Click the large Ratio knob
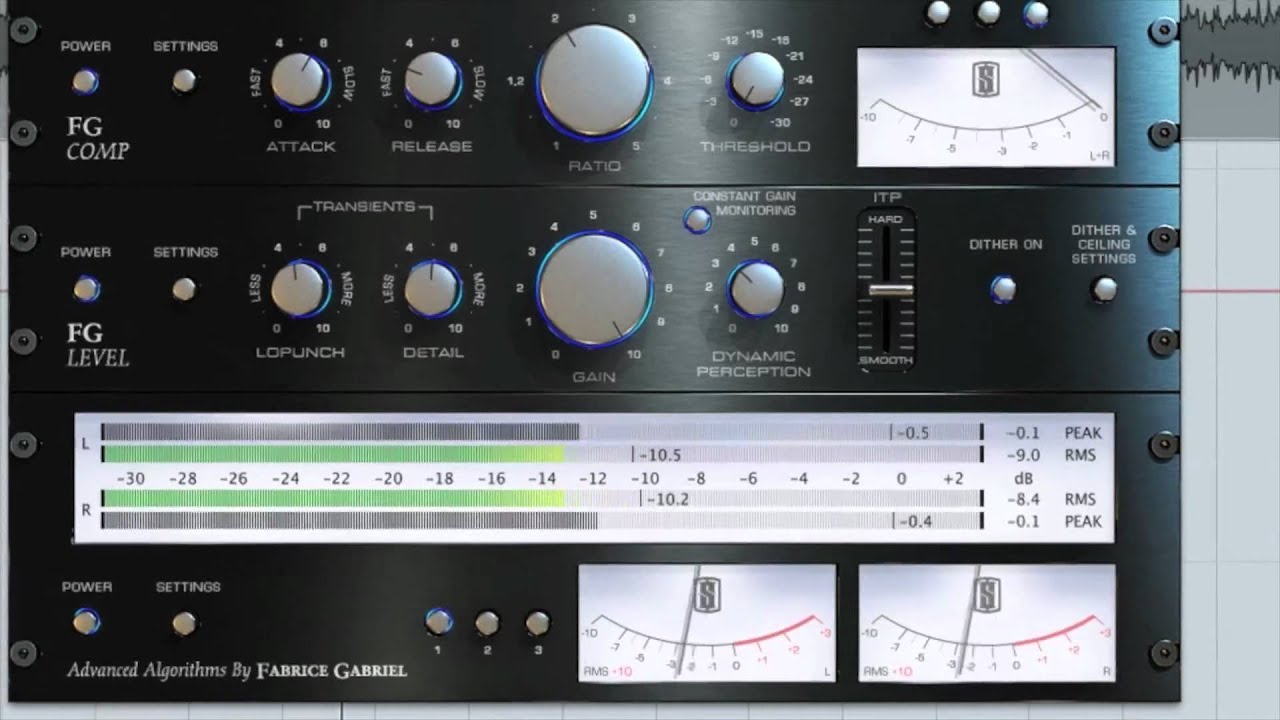Viewport: 1280px width, 720px height. 594,82
